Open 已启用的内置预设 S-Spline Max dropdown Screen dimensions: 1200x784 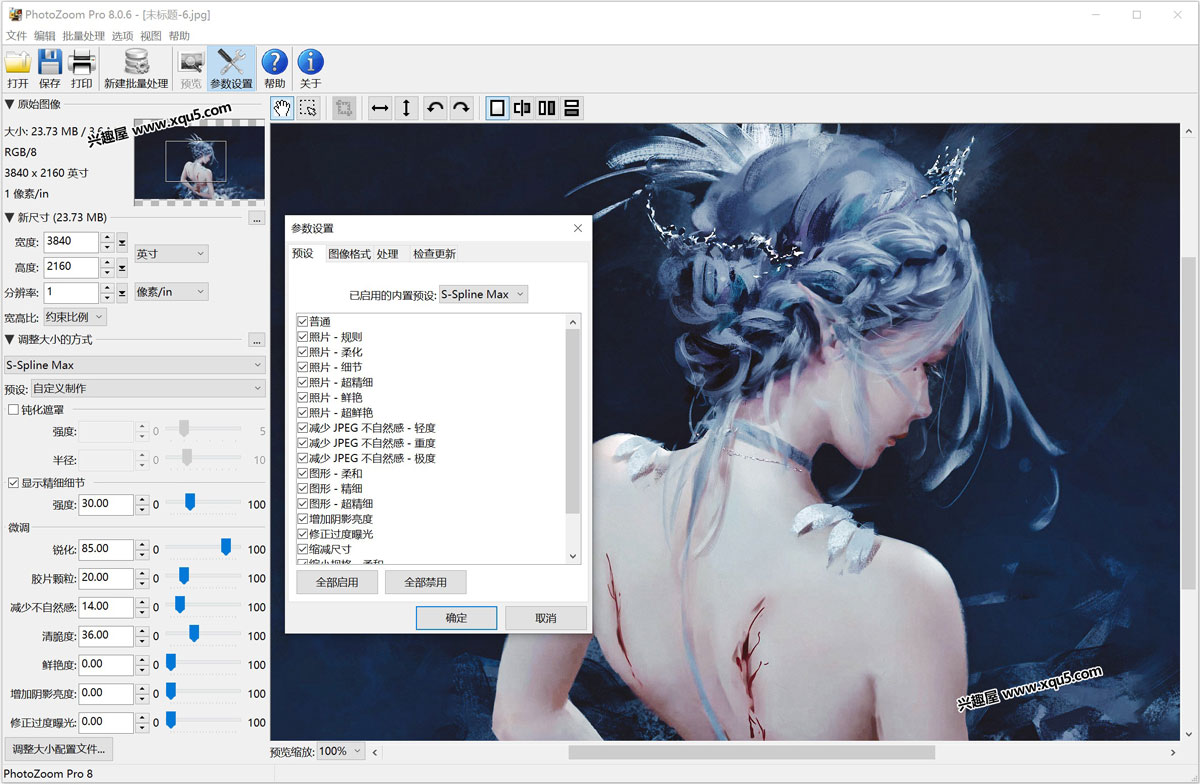pos(483,294)
